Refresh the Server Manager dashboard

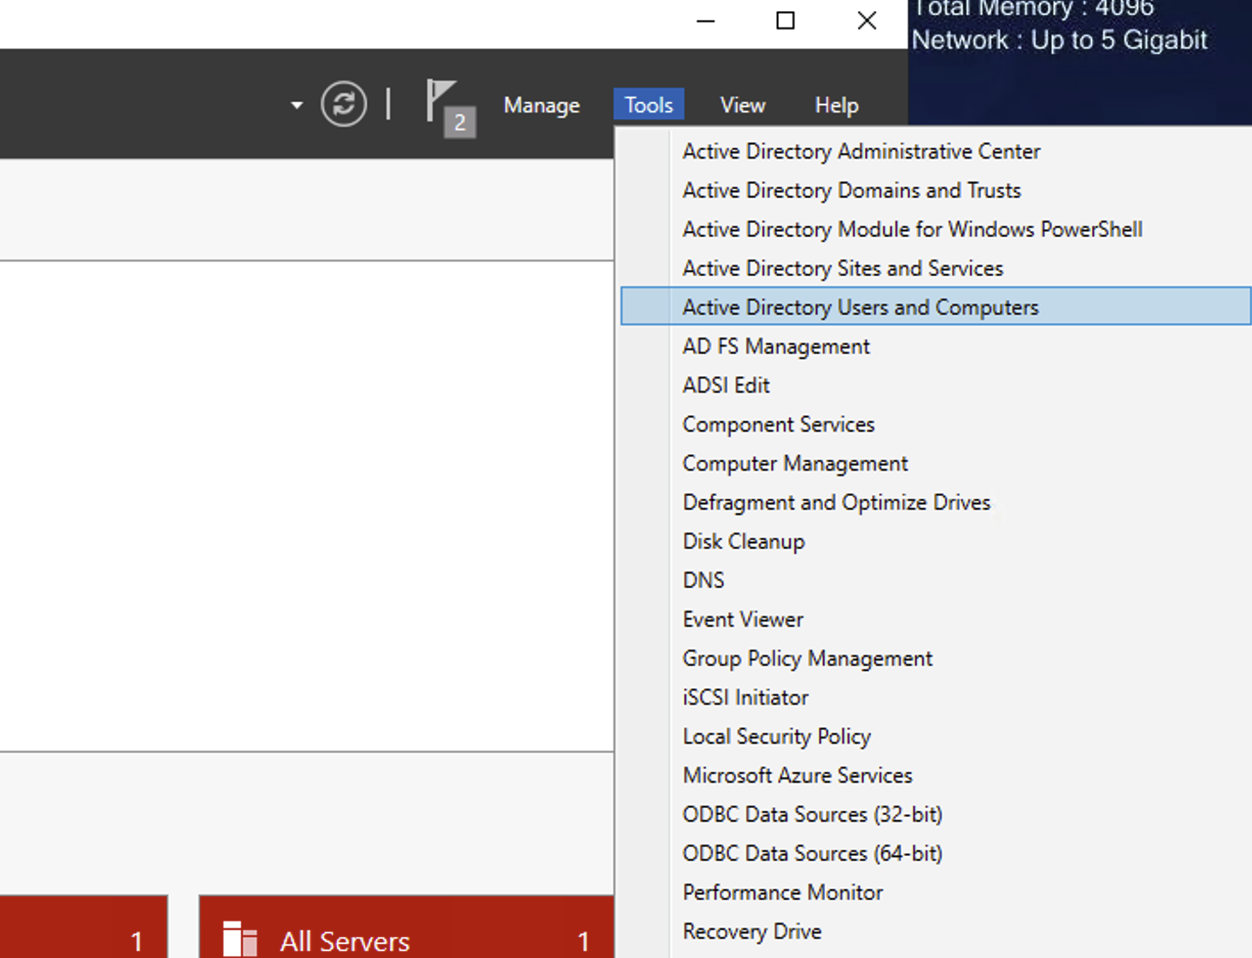coord(343,104)
